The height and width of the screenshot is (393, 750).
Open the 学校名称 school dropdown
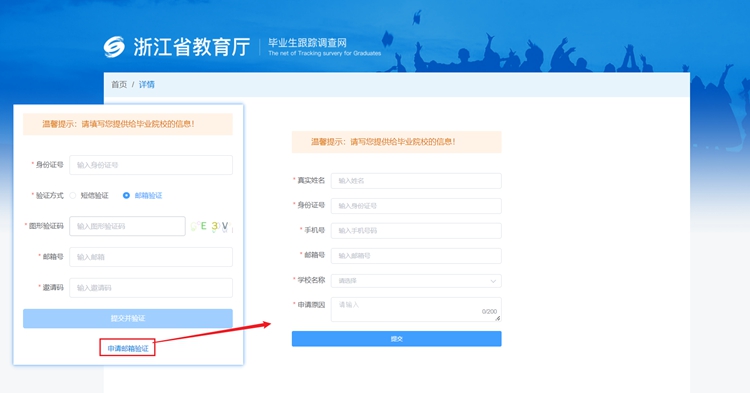click(416, 281)
